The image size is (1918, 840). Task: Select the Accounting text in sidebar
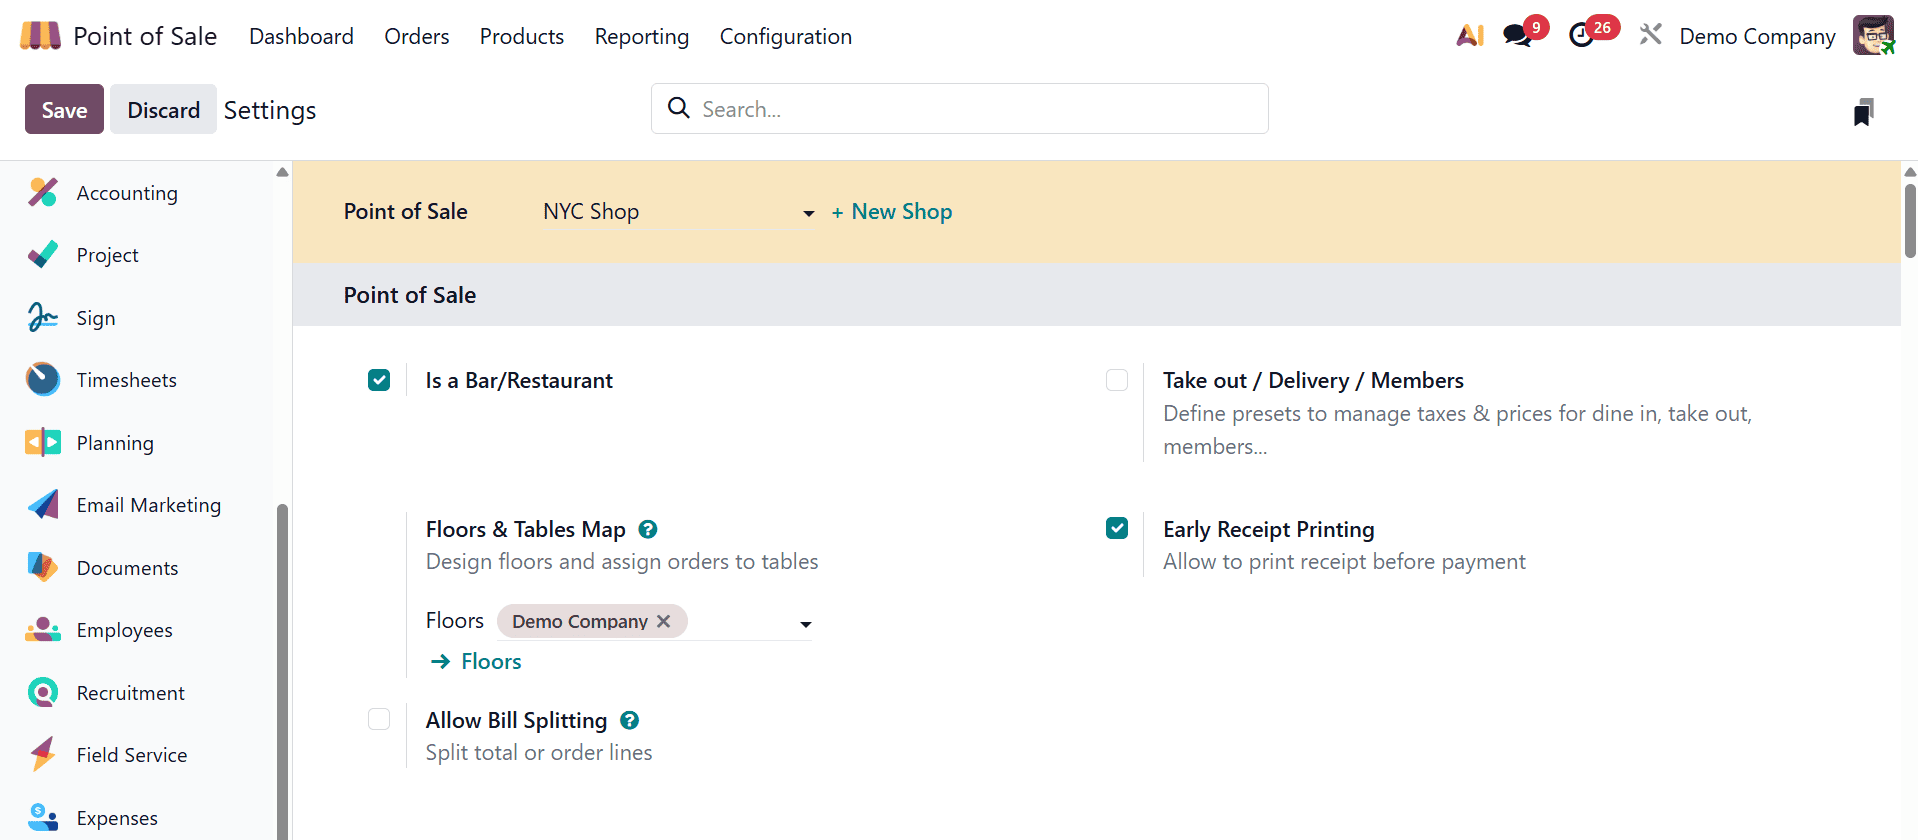pyautogui.click(x=127, y=193)
